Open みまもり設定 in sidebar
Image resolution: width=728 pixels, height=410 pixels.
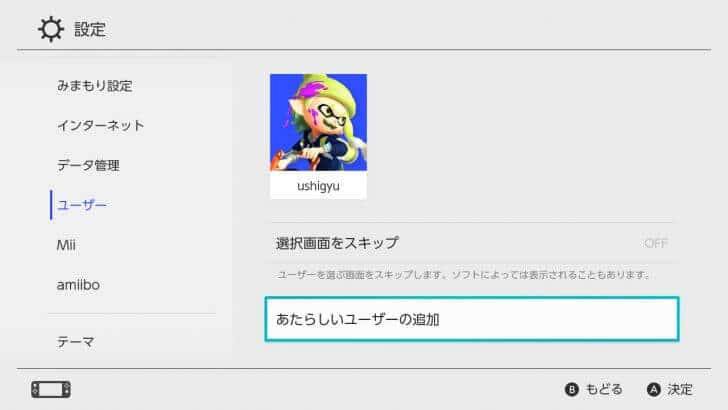(95, 86)
